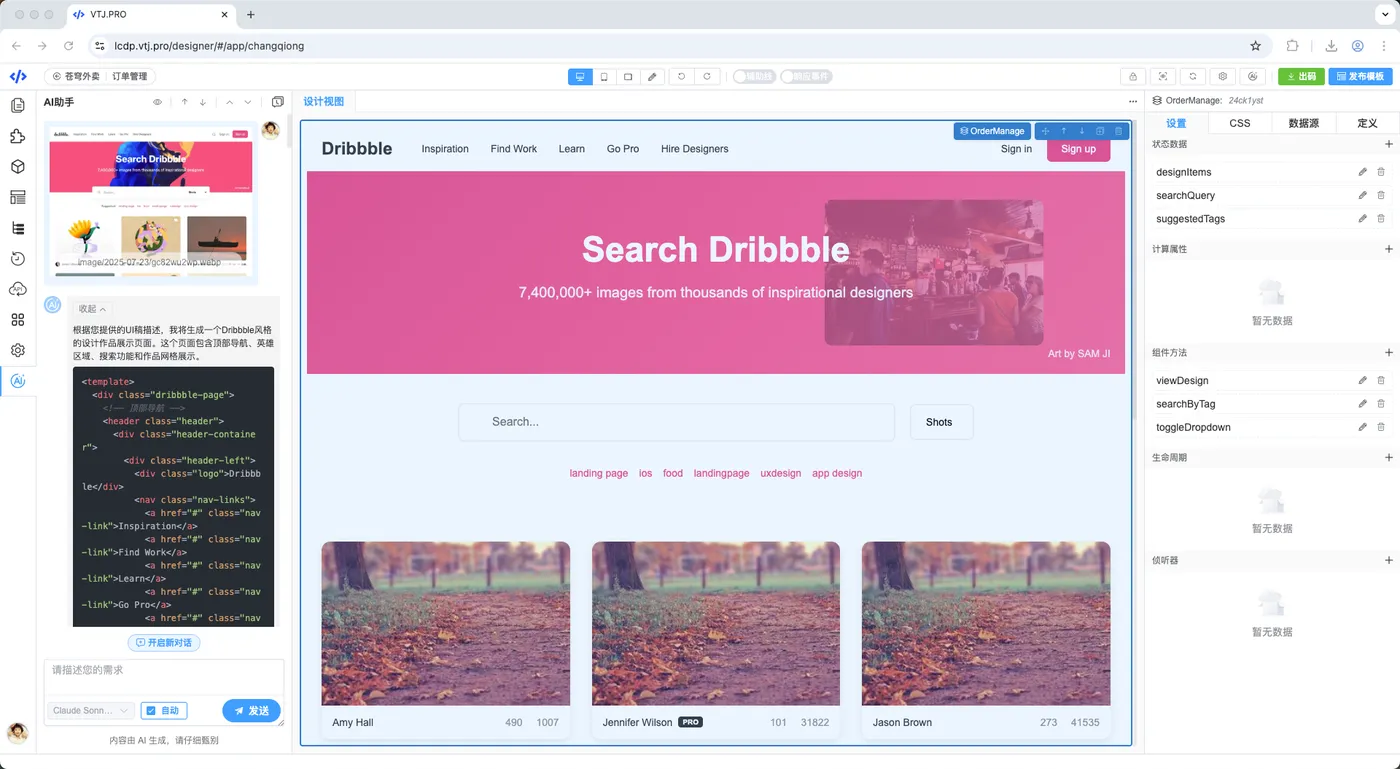The height and width of the screenshot is (769, 1400).
Task: Add a new 计算属性 computed property
Action: 1388,249
